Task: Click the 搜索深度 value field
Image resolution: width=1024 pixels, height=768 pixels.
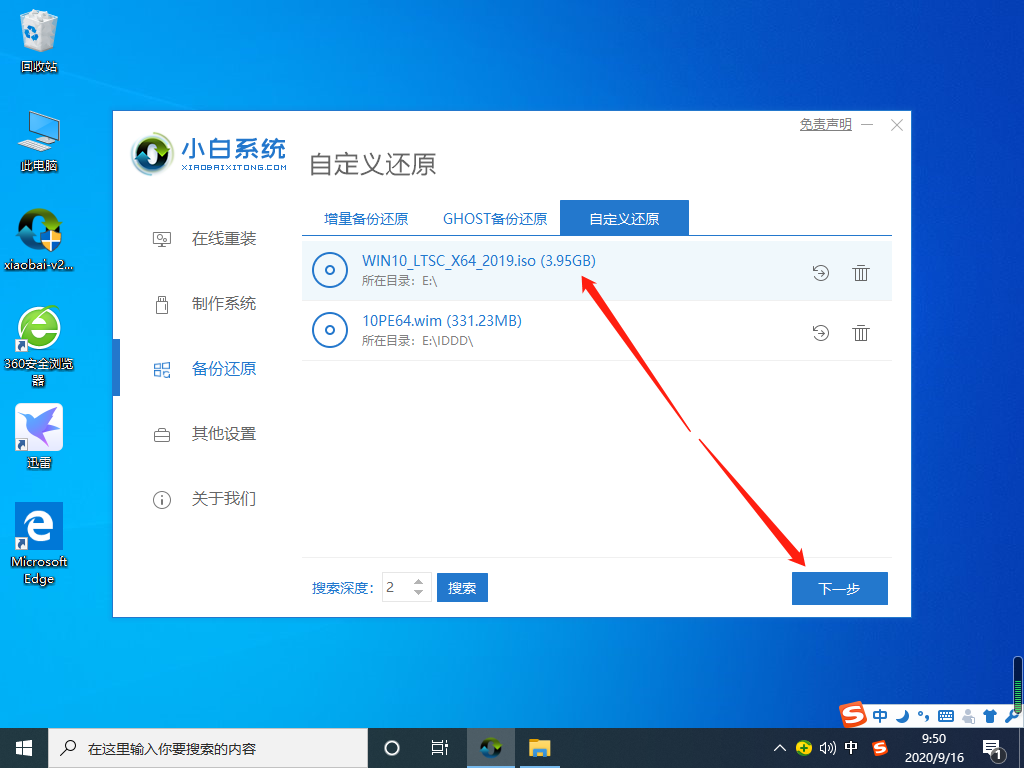Action: 397,588
